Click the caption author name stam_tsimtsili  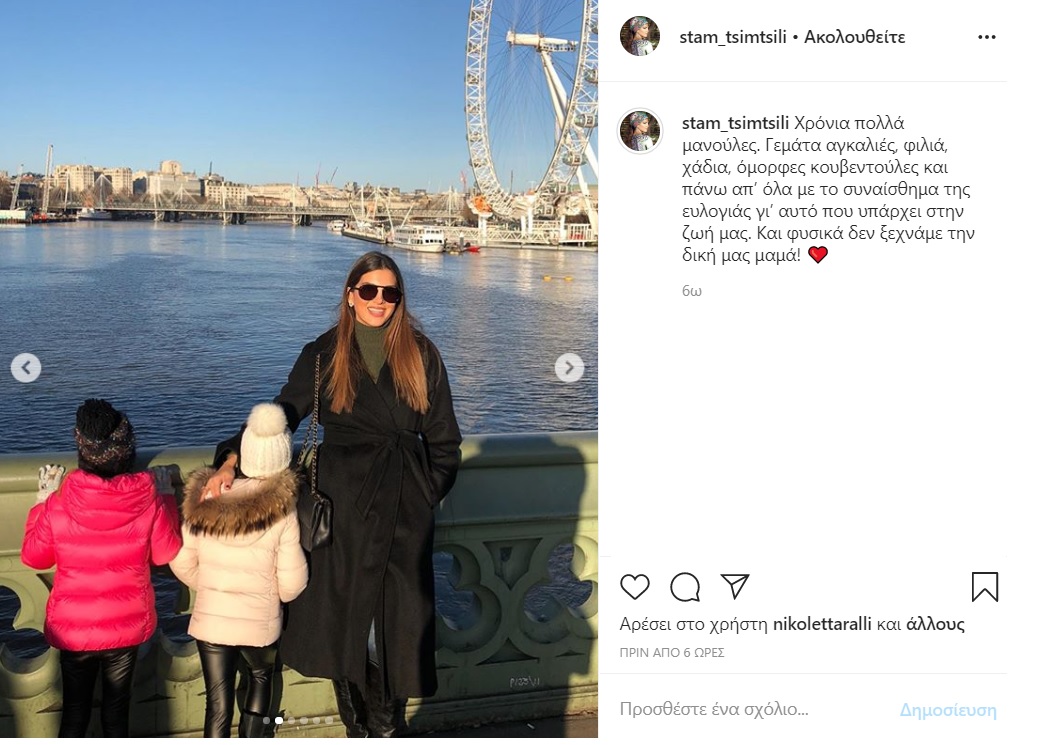(x=735, y=123)
